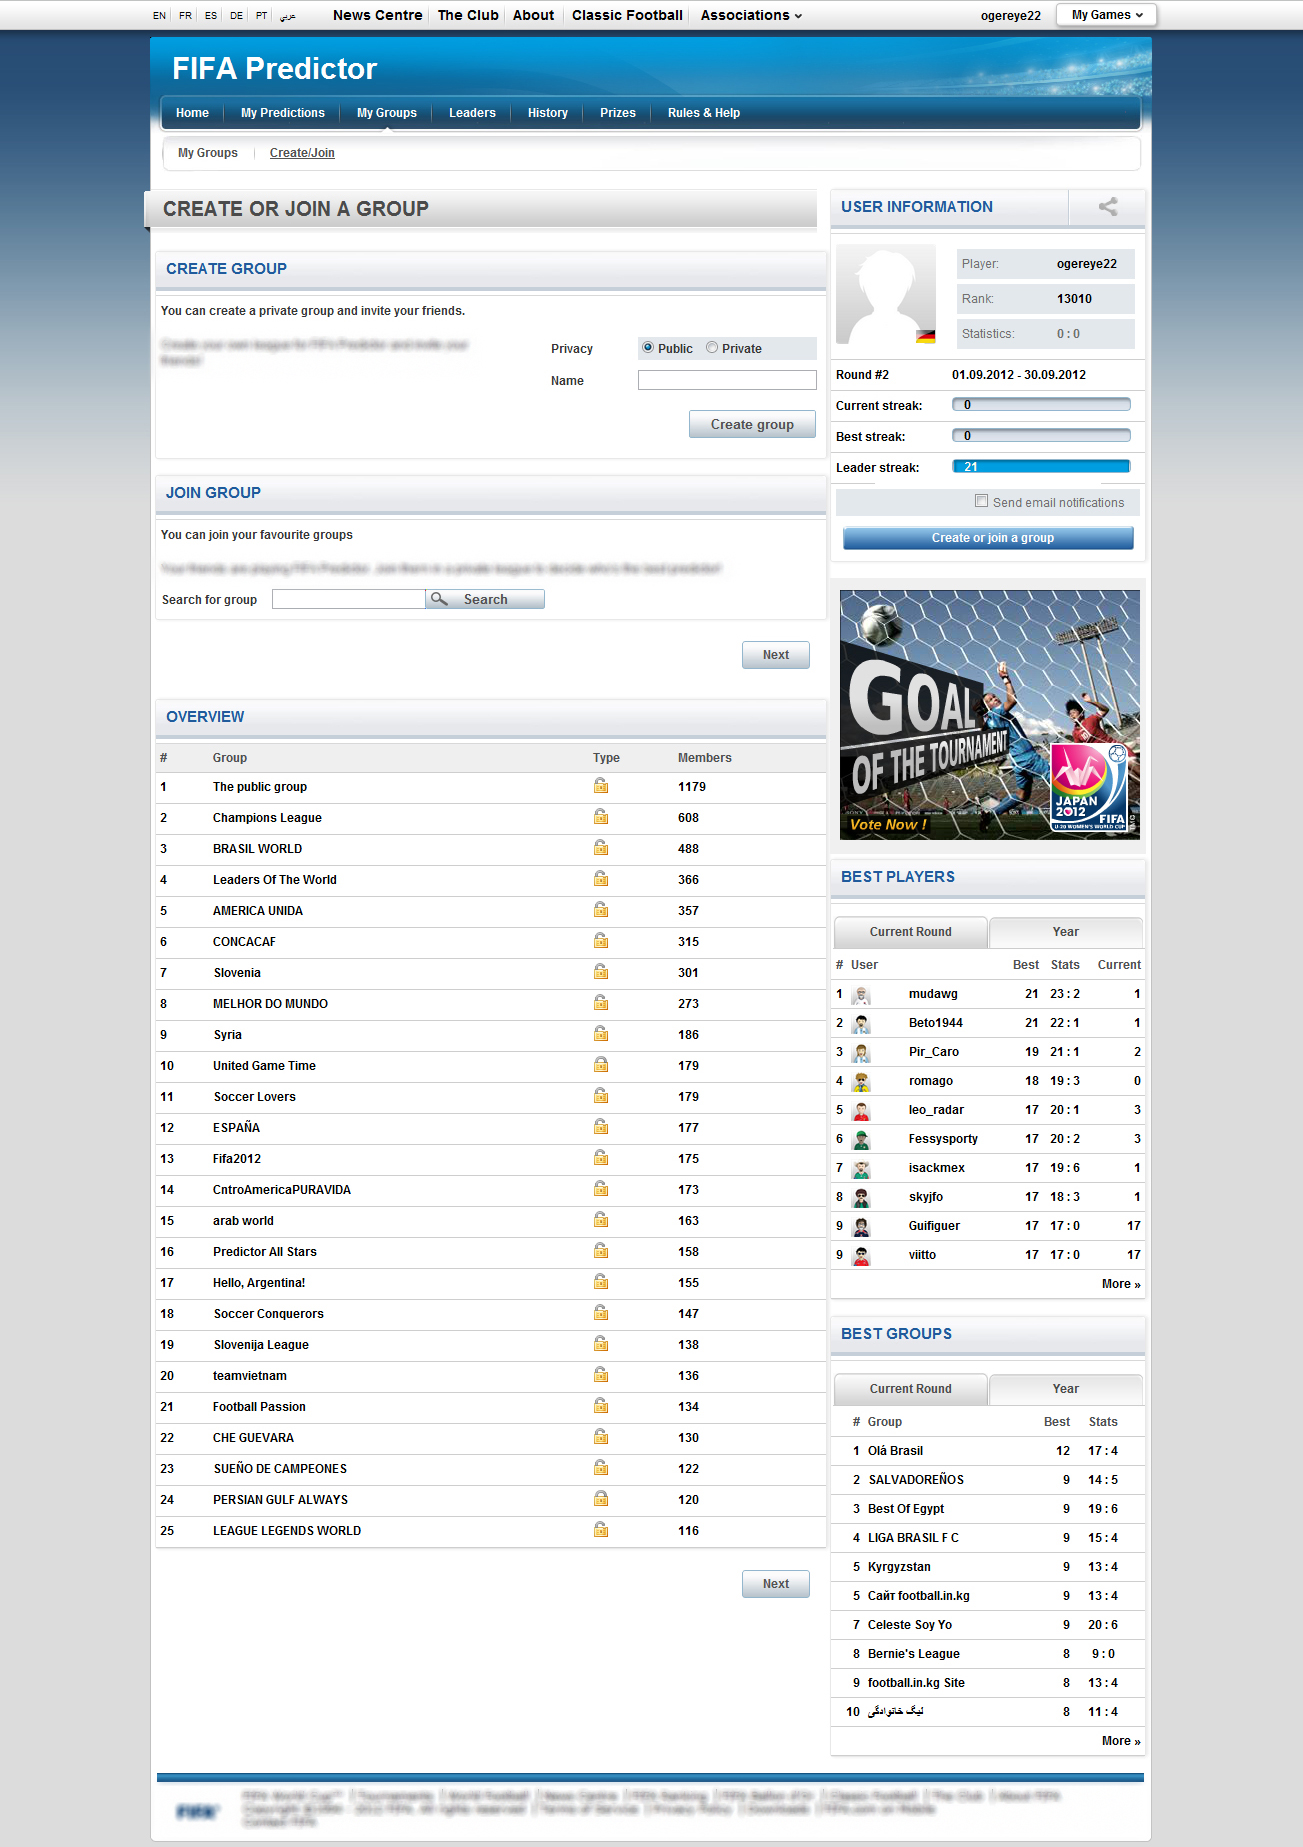The image size is (1303, 1847).
Task: Click the Create group button
Action: [752, 424]
